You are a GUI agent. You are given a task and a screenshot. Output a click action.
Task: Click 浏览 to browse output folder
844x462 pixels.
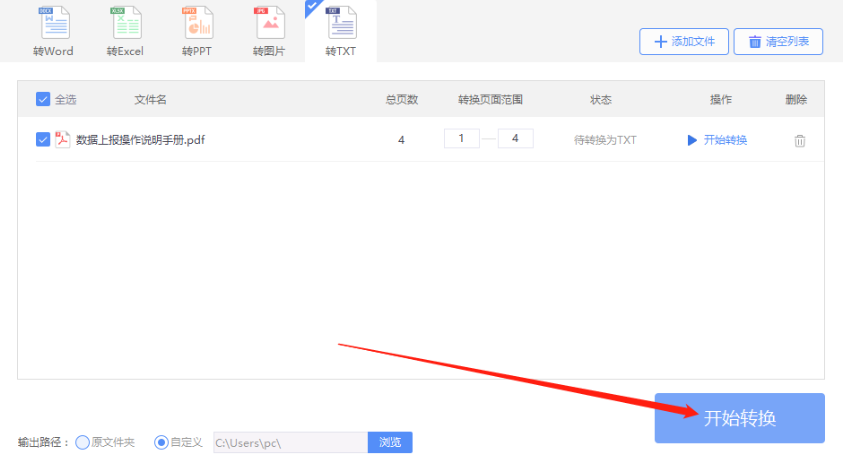390,442
